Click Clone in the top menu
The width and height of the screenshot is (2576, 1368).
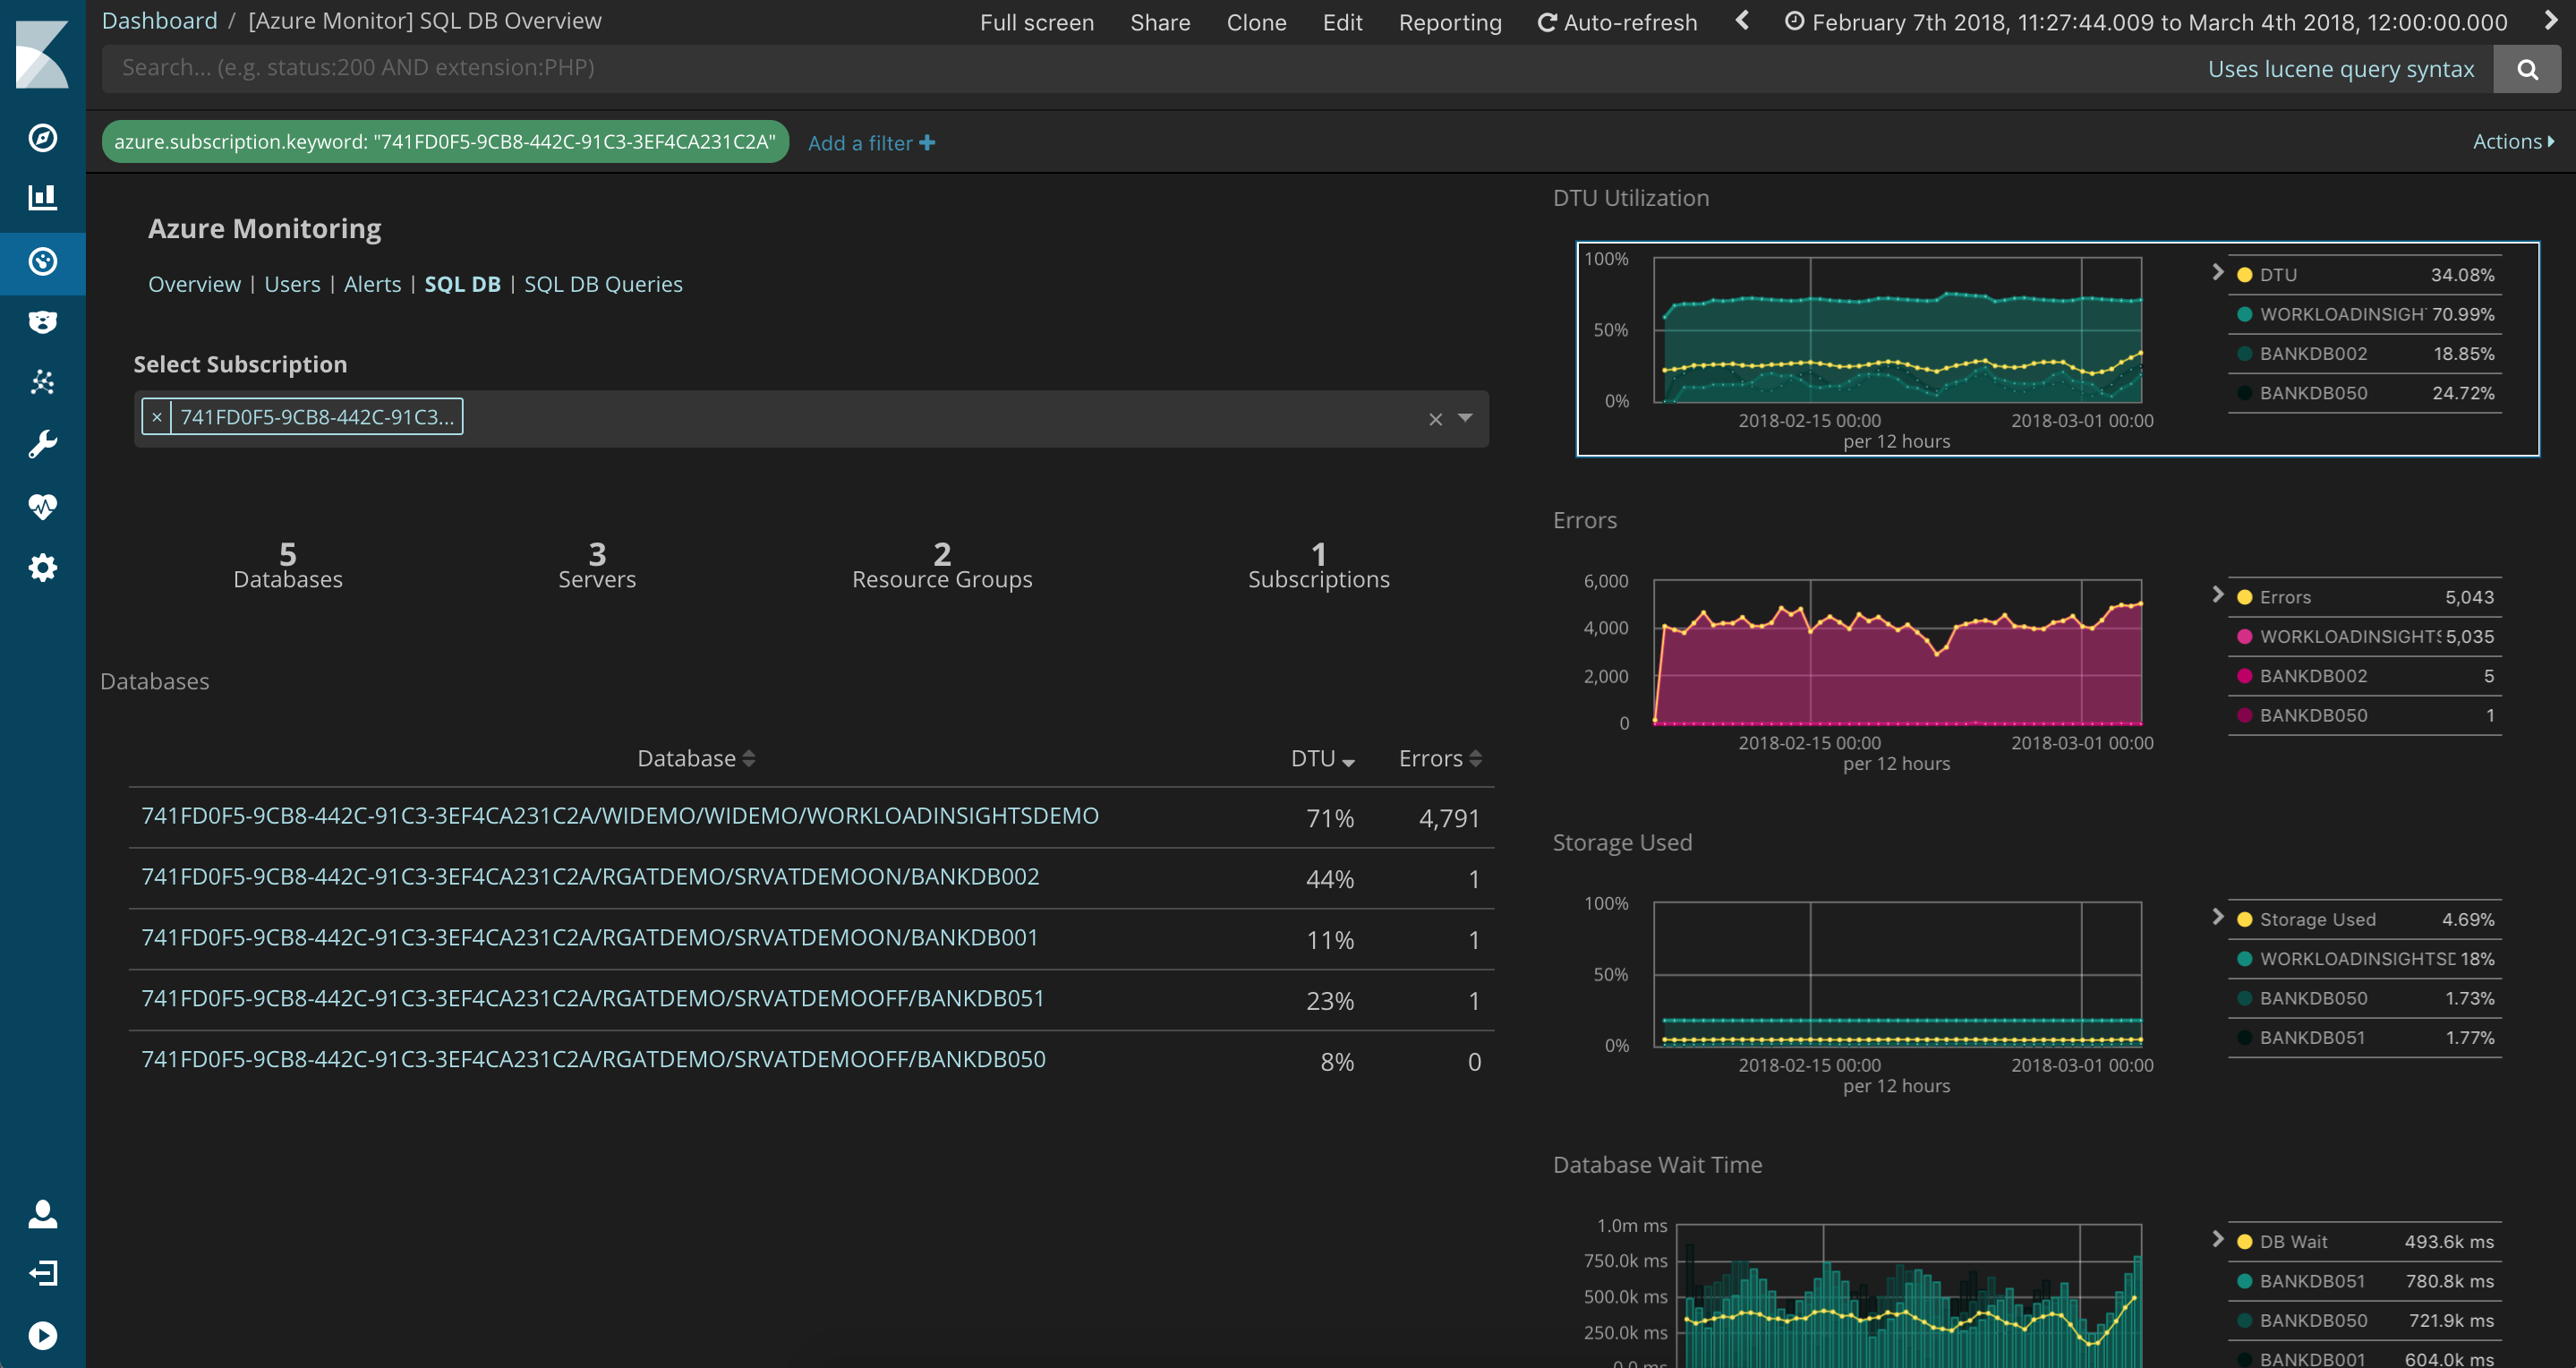(1256, 22)
